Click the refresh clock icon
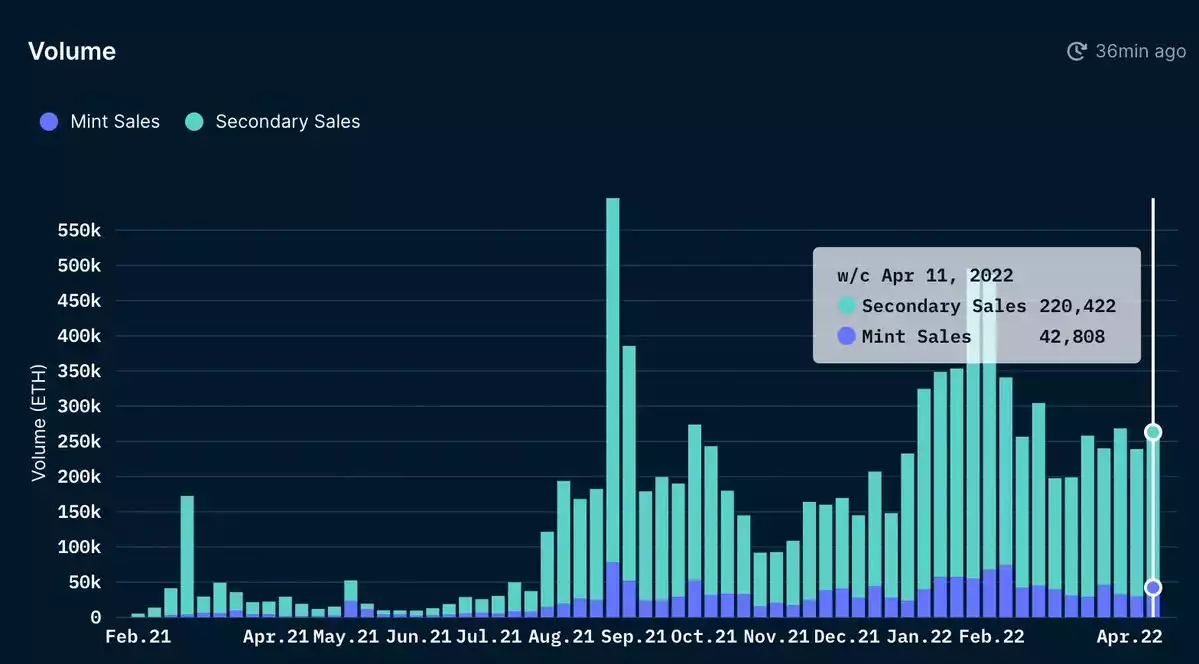Viewport: 1199px width, 664px height. tap(1077, 51)
